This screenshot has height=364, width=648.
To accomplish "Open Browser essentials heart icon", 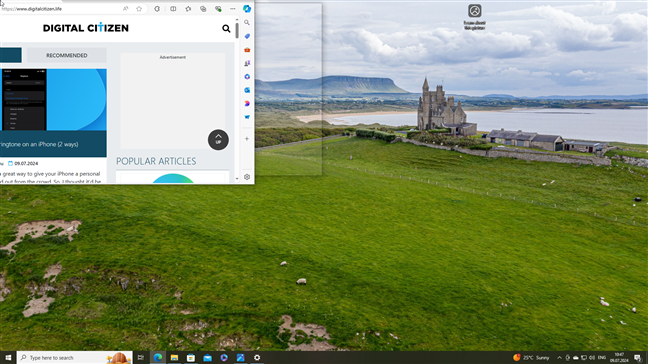I will pyautogui.click(x=218, y=9).
